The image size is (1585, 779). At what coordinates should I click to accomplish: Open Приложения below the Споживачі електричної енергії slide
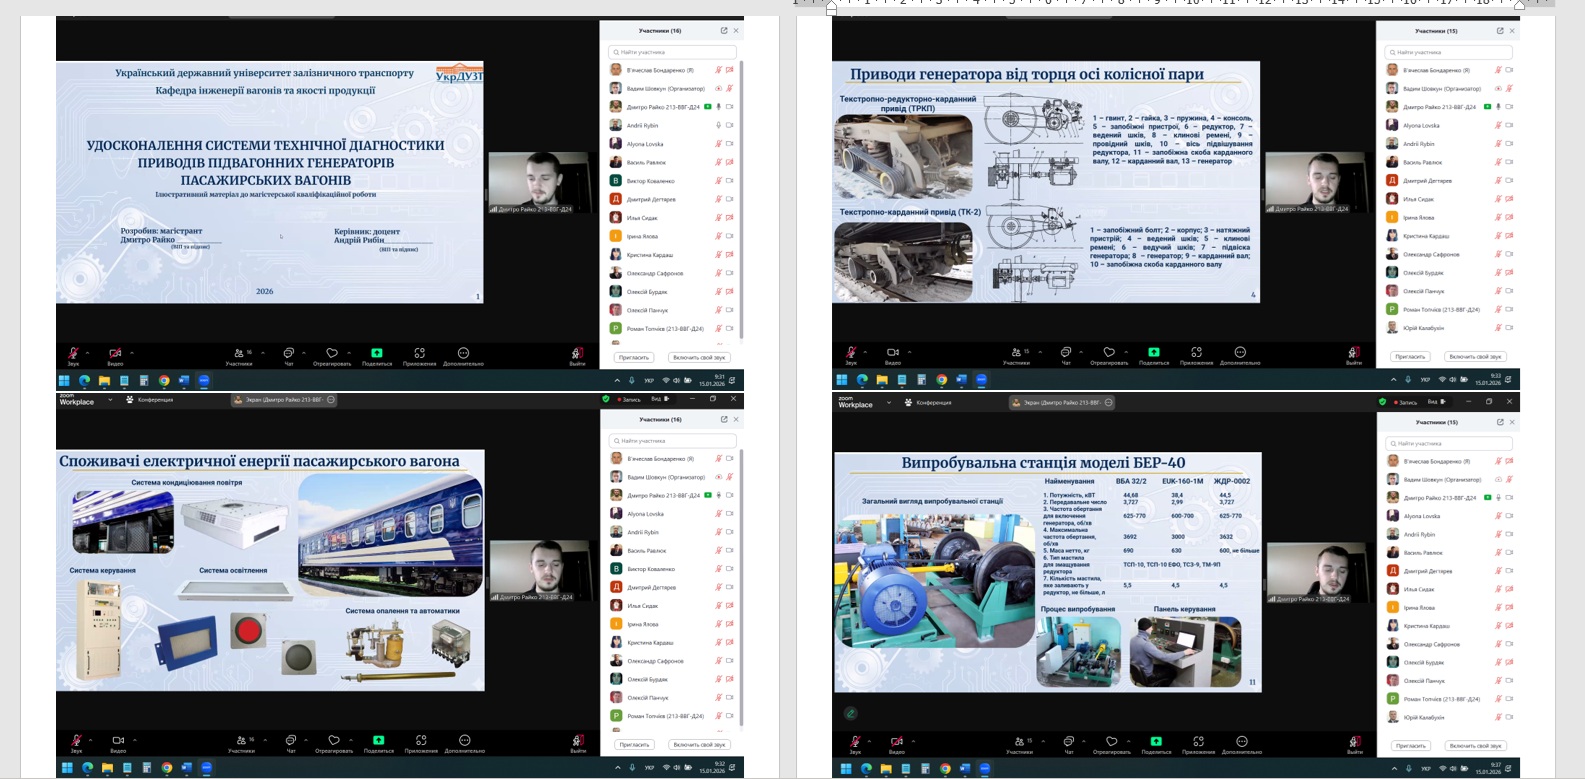click(x=421, y=742)
